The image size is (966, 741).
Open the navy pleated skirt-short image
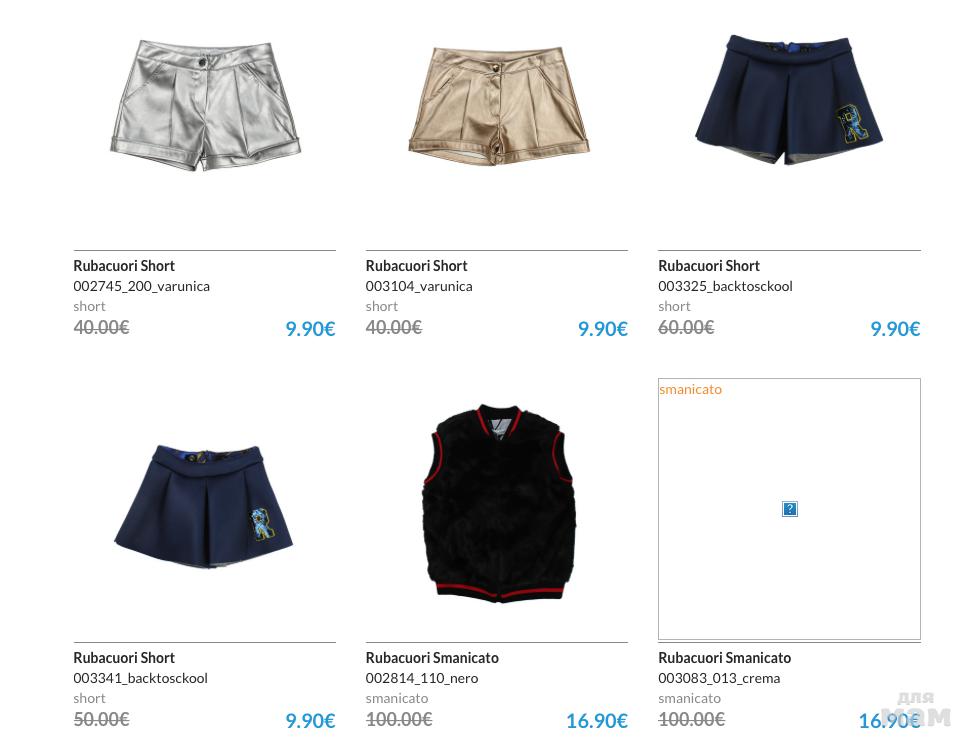(x=204, y=508)
